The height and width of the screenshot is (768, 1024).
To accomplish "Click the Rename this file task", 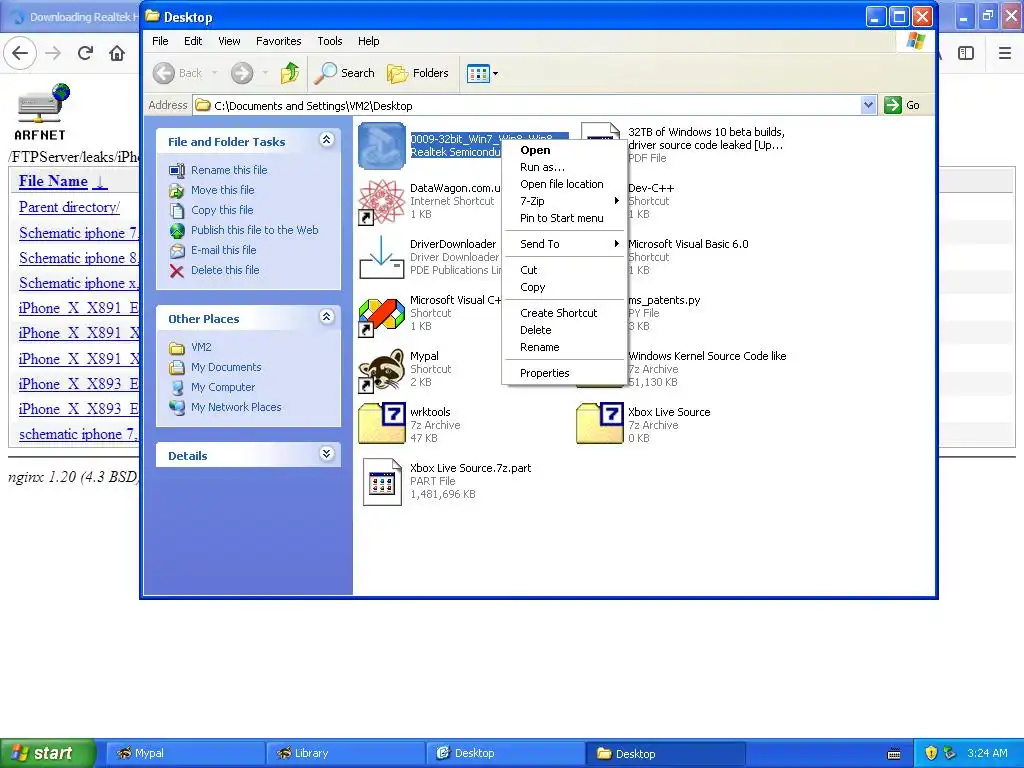I will click(229, 170).
